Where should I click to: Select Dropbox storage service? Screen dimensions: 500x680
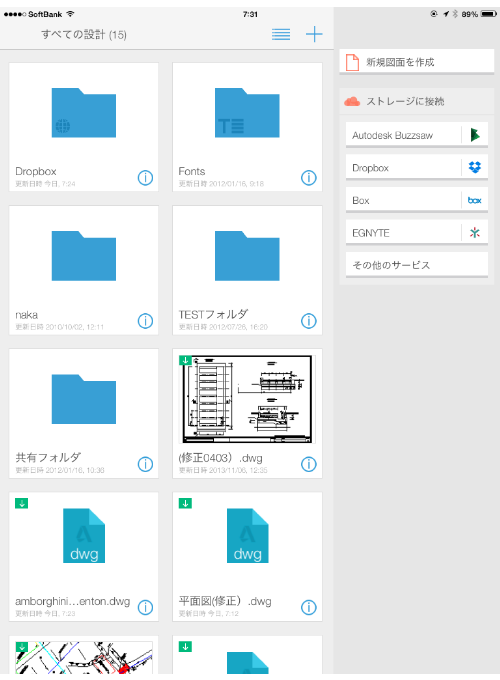click(x=417, y=168)
